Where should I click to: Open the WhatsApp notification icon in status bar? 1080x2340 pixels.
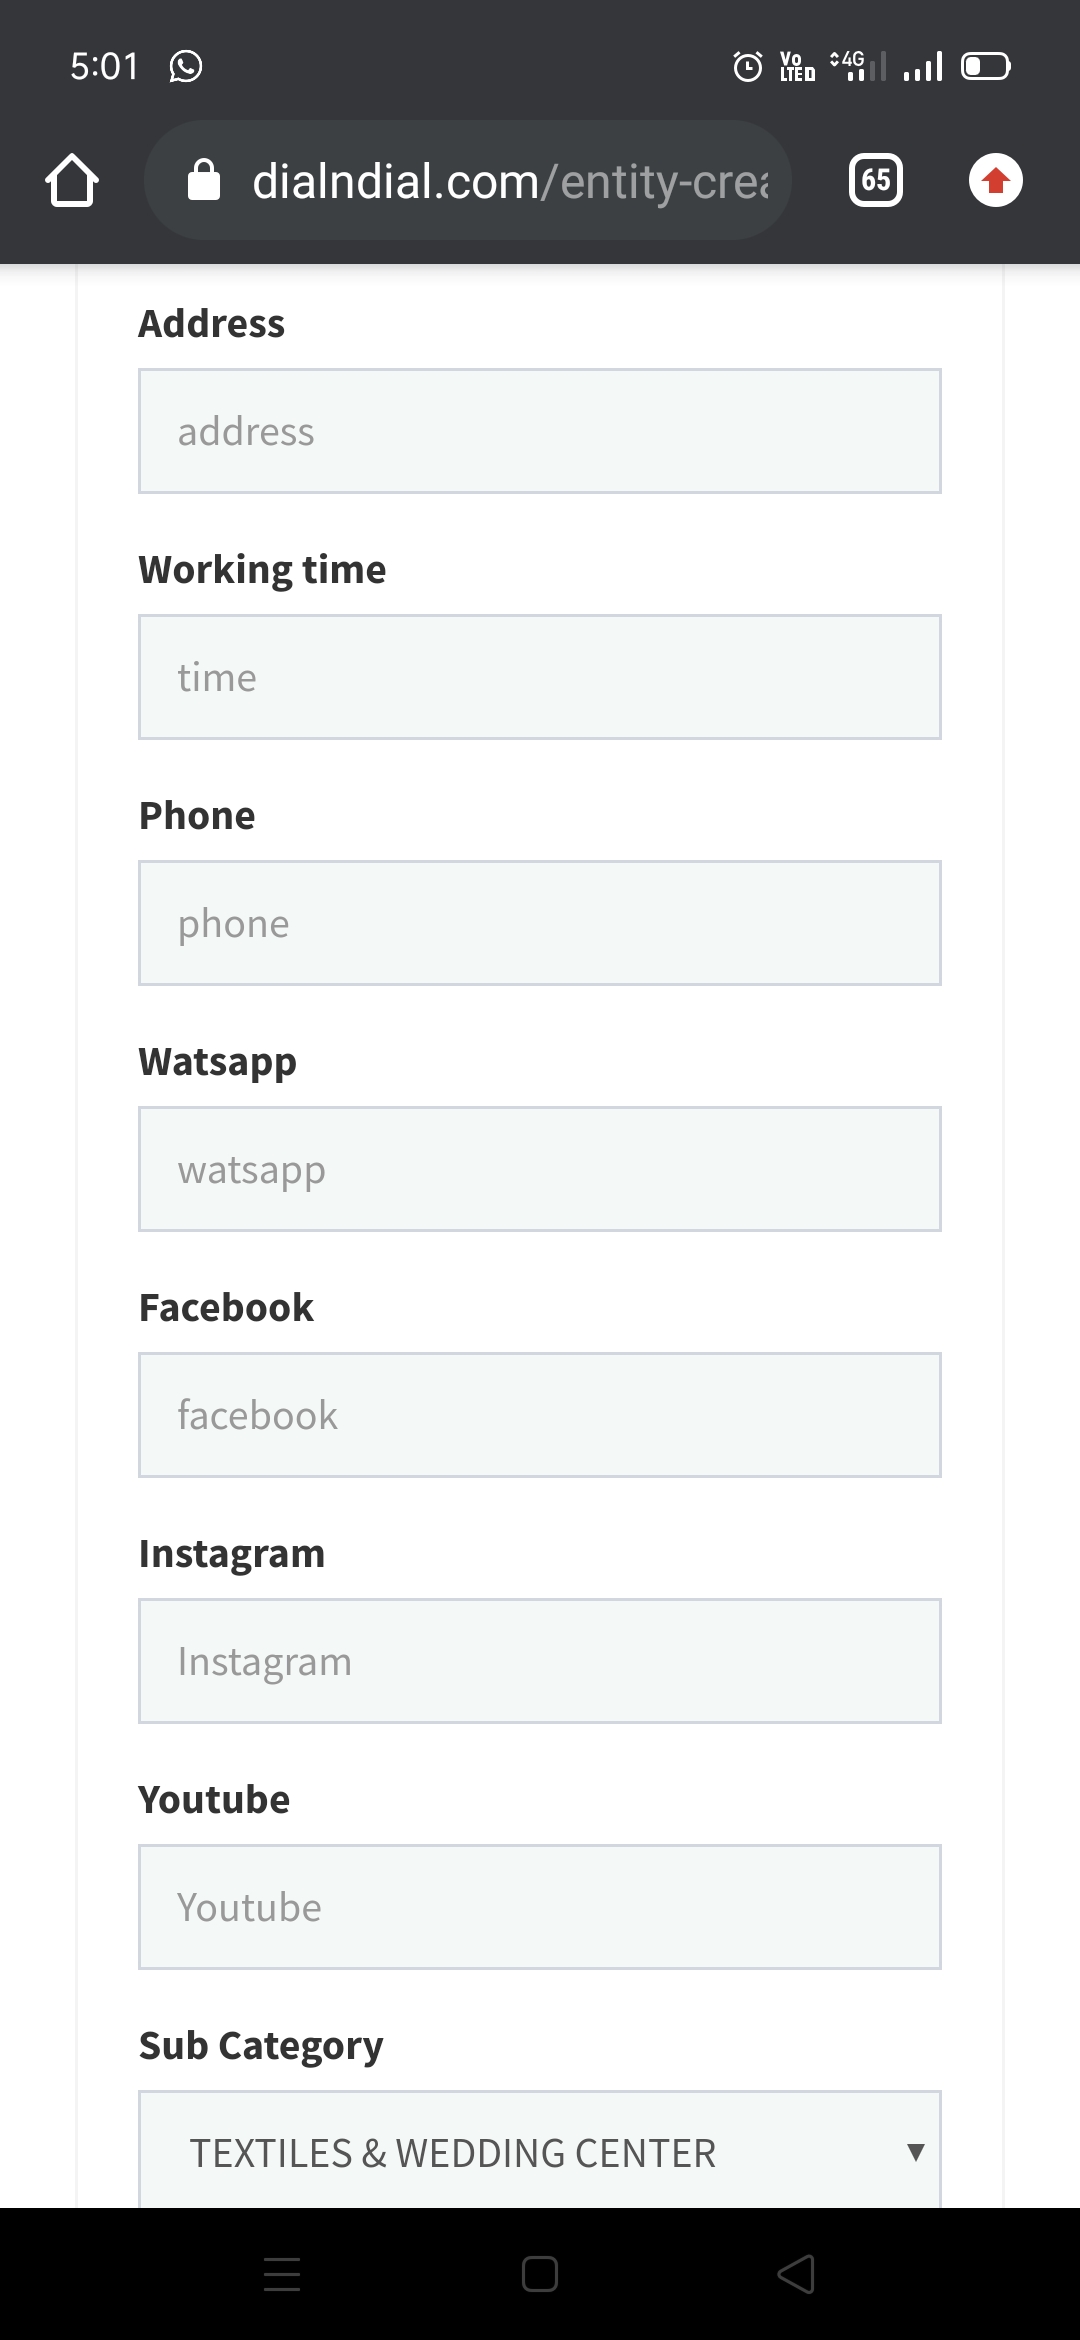coord(186,66)
